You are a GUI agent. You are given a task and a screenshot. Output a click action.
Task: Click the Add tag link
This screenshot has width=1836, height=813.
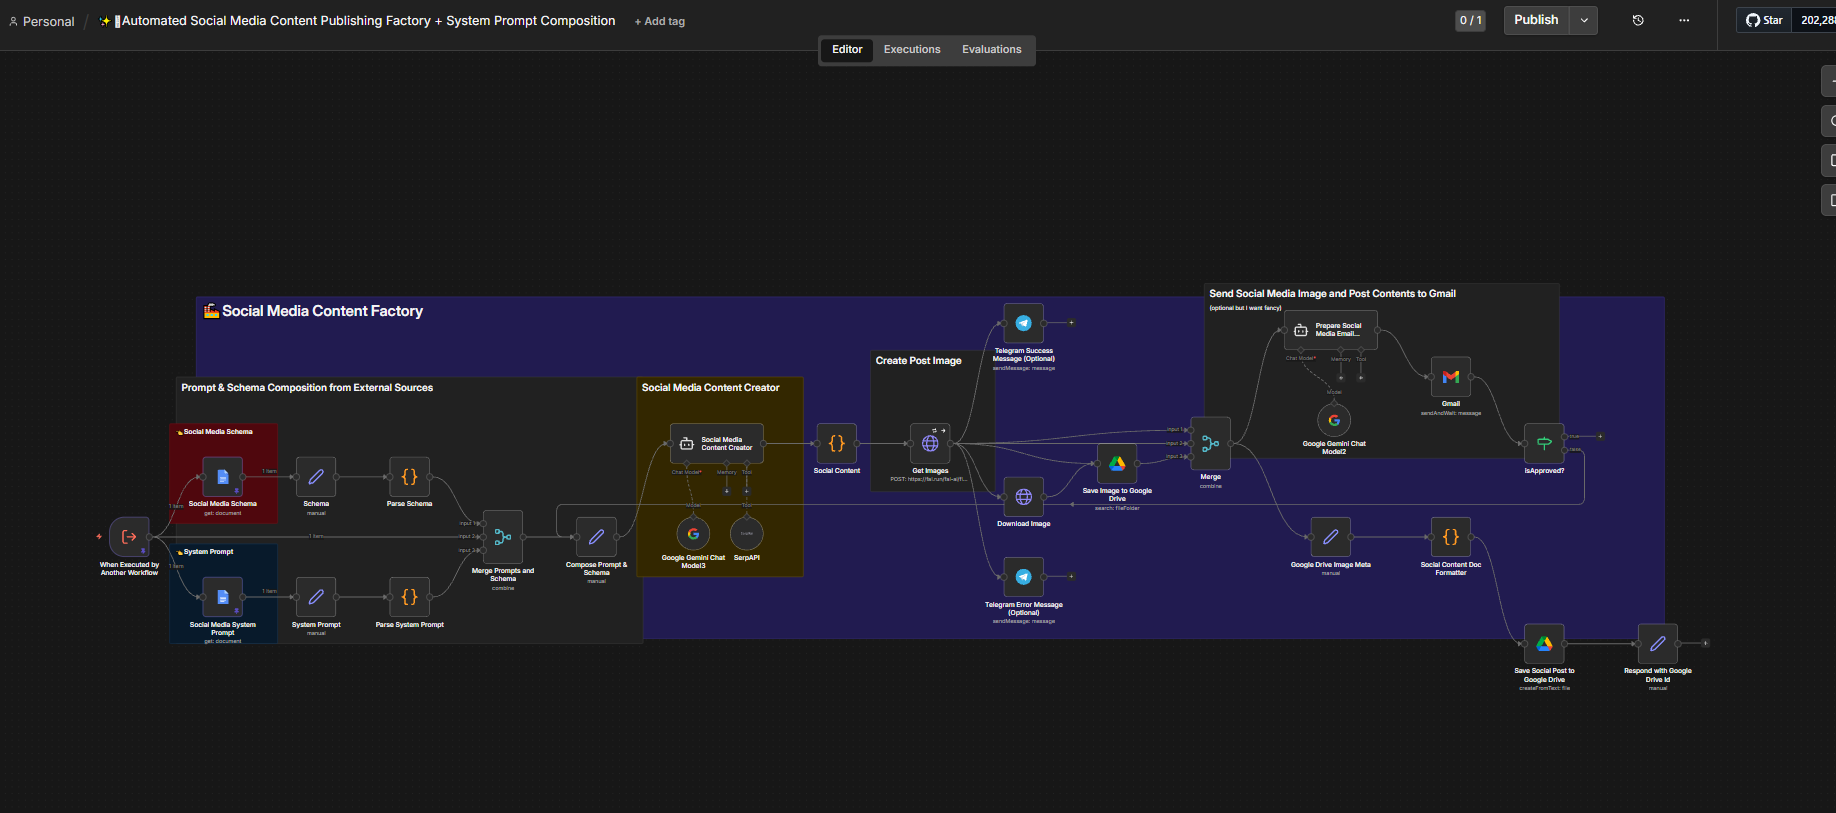point(660,21)
